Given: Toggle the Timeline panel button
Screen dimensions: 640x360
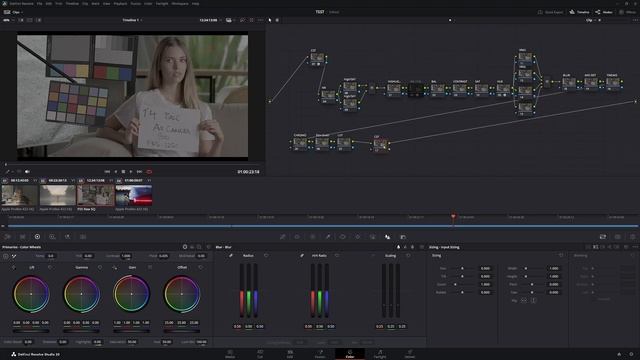Looking at the screenshot, I should point(580,12).
